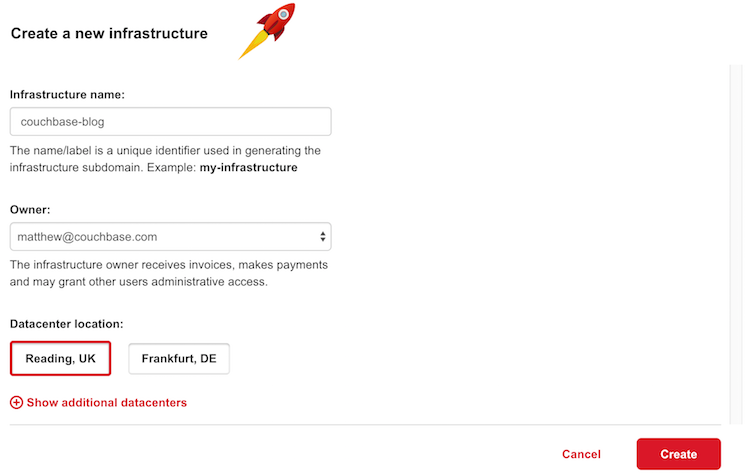Click the horizontal divider above Cancel
The width and height of the screenshot is (750, 476).
[x=370, y=425]
